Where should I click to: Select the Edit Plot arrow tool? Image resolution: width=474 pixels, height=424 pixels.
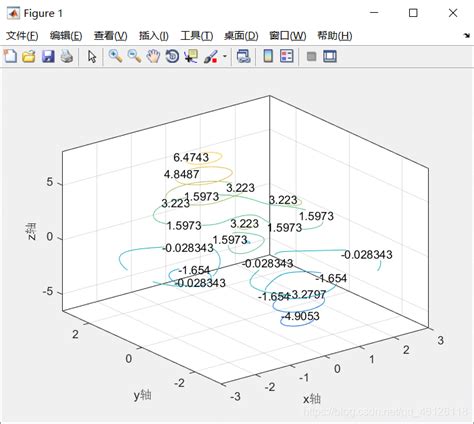coord(92,56)
